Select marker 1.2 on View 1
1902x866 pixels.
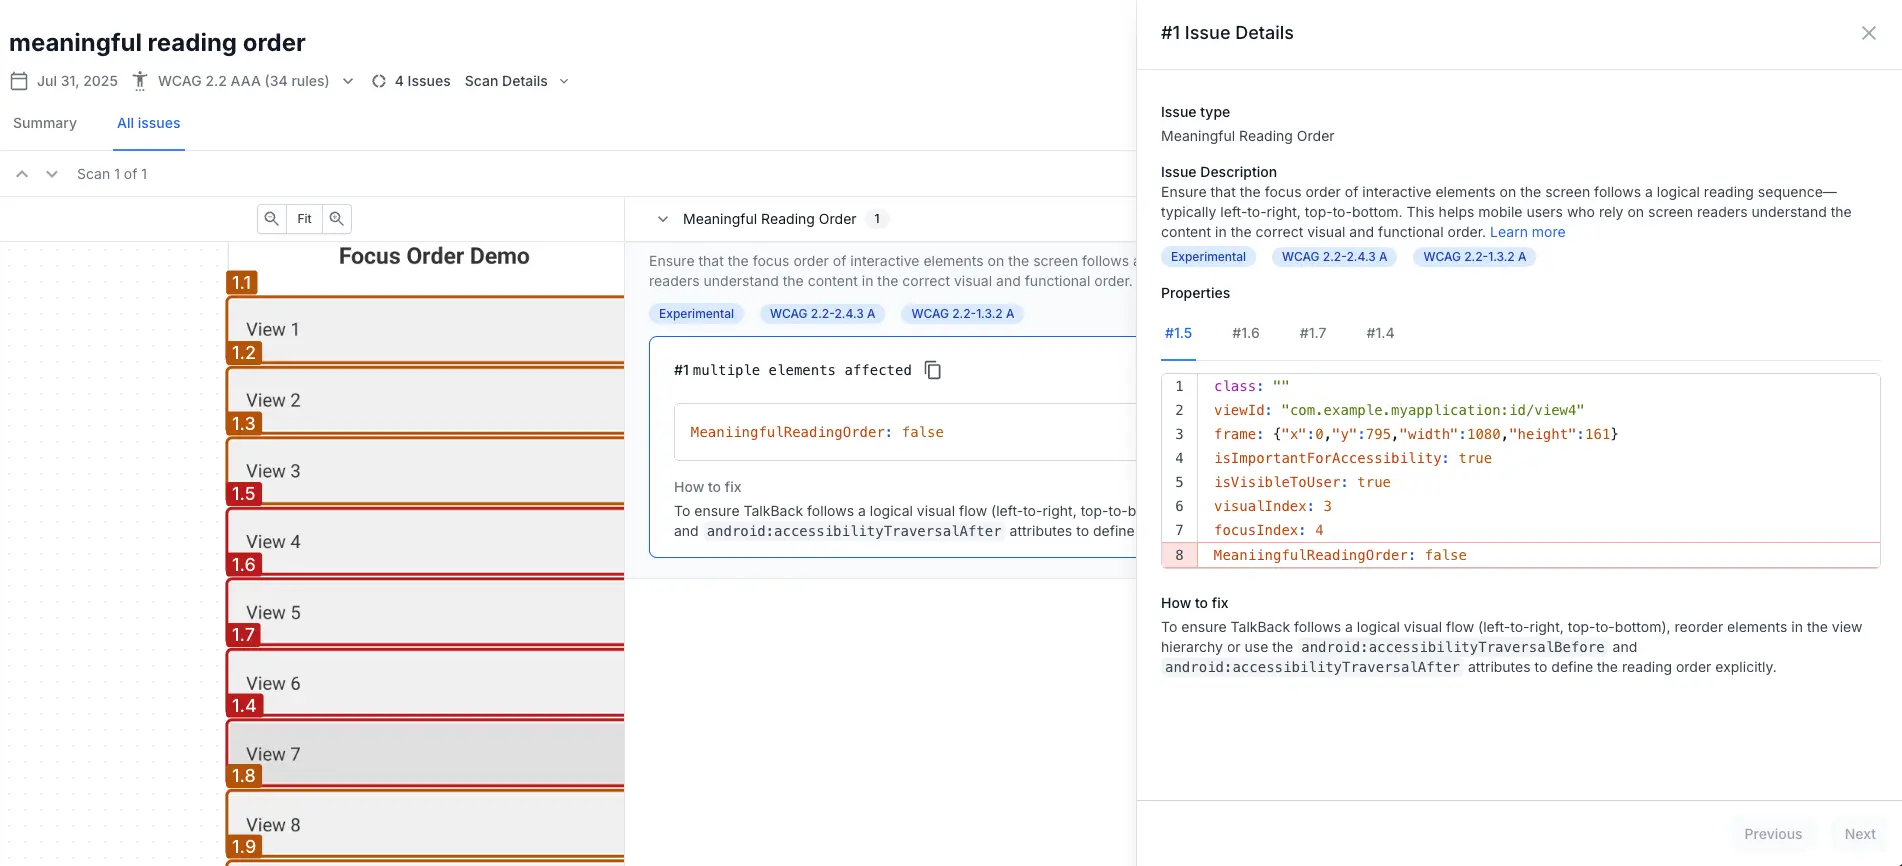point(244,353)
